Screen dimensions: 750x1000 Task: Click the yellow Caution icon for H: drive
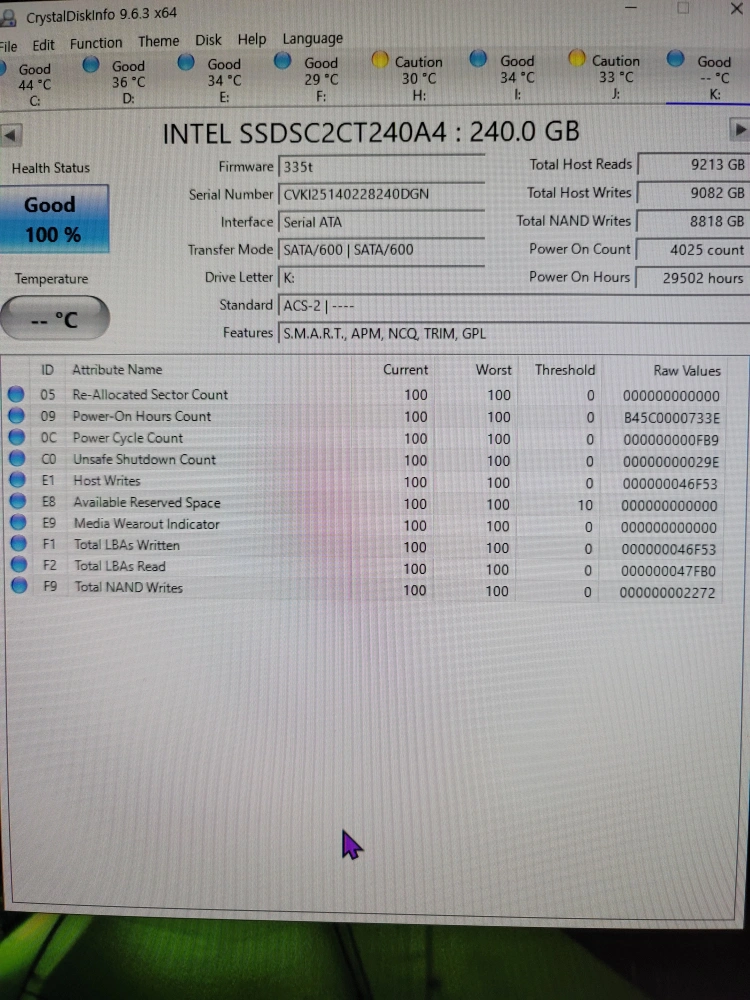coord(380,60)
